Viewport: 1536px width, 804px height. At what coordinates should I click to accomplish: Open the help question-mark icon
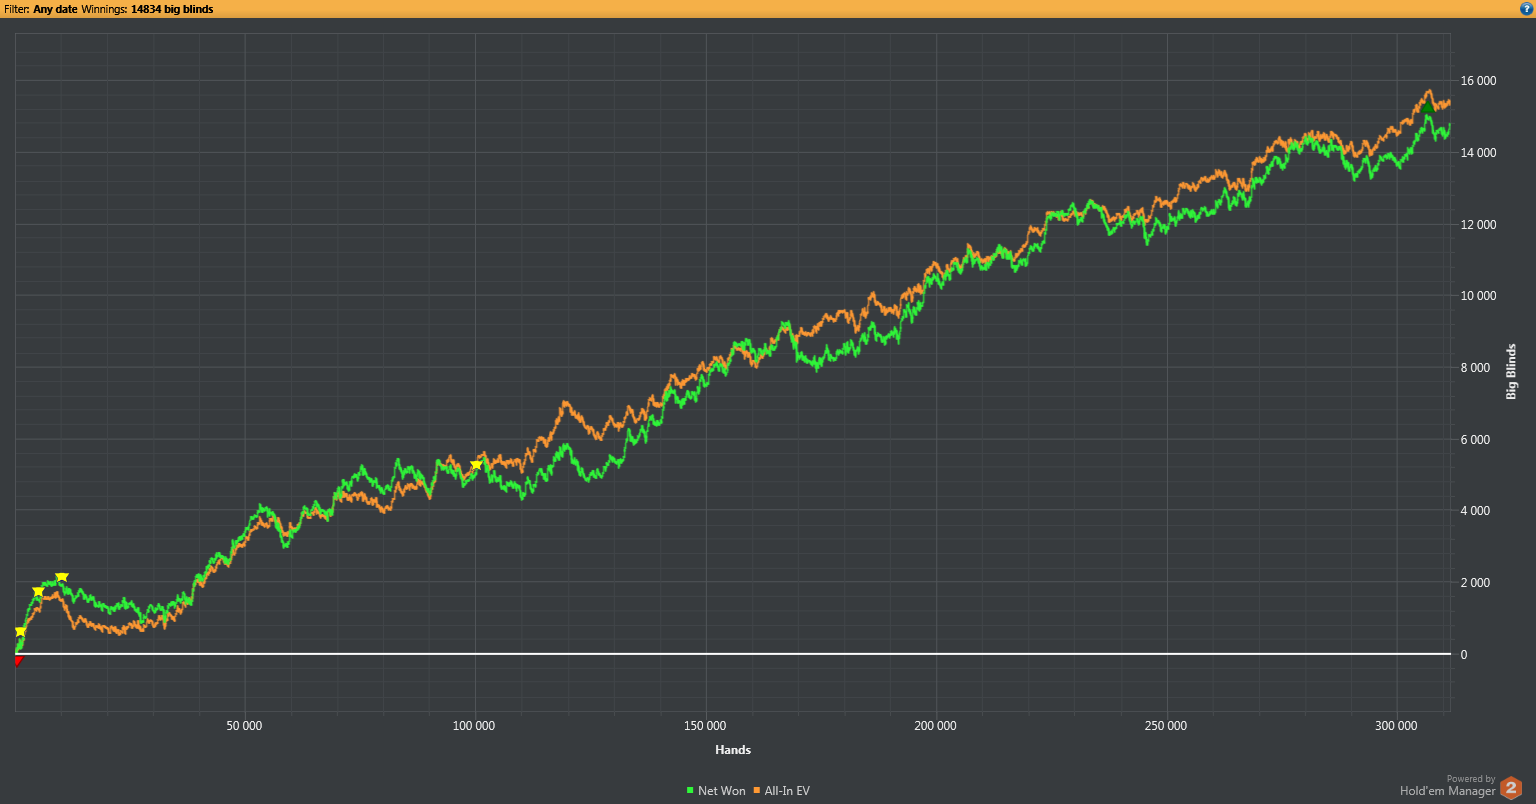coord(1526,9)
